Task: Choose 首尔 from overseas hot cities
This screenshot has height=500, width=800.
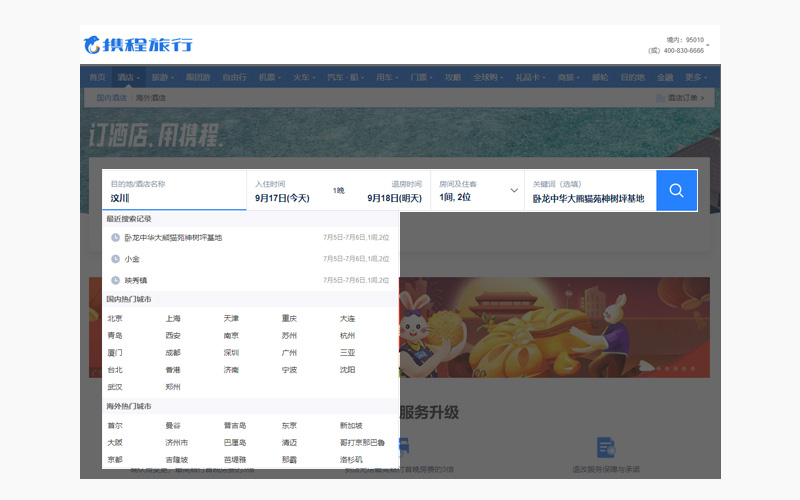Action: pos(115,426)
